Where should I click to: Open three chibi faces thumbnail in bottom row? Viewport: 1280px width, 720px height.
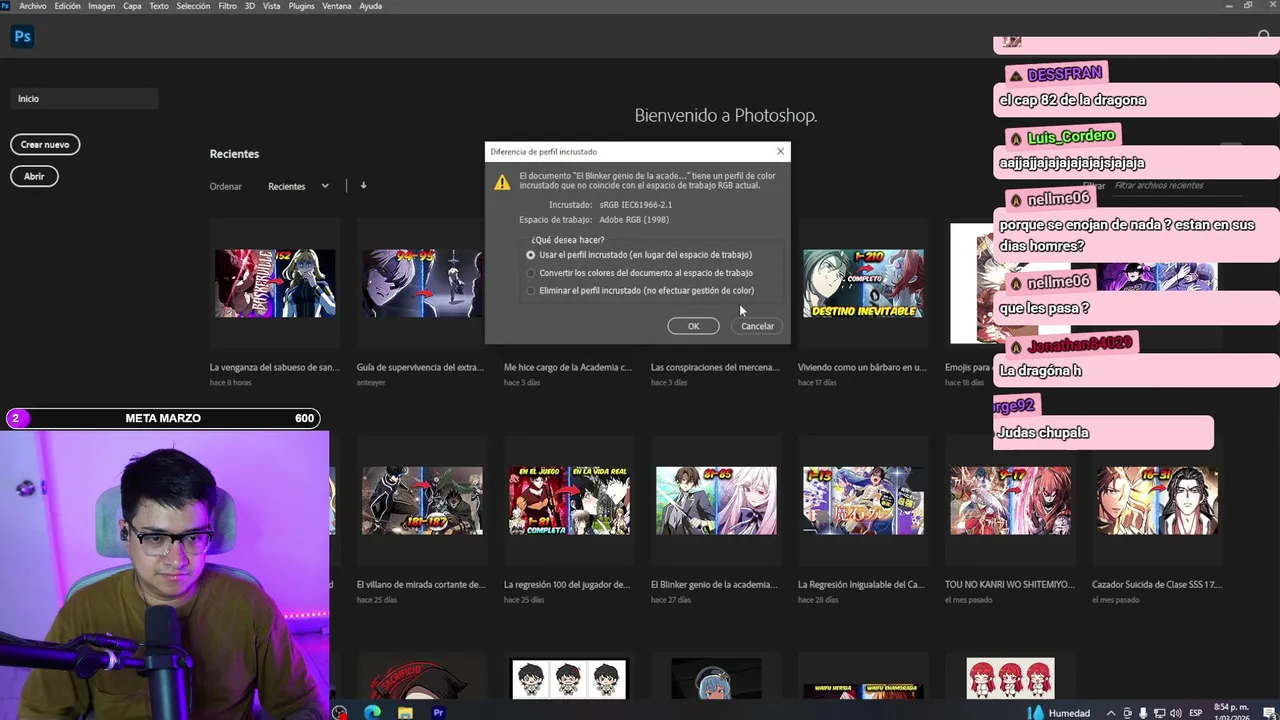[569, 679]
